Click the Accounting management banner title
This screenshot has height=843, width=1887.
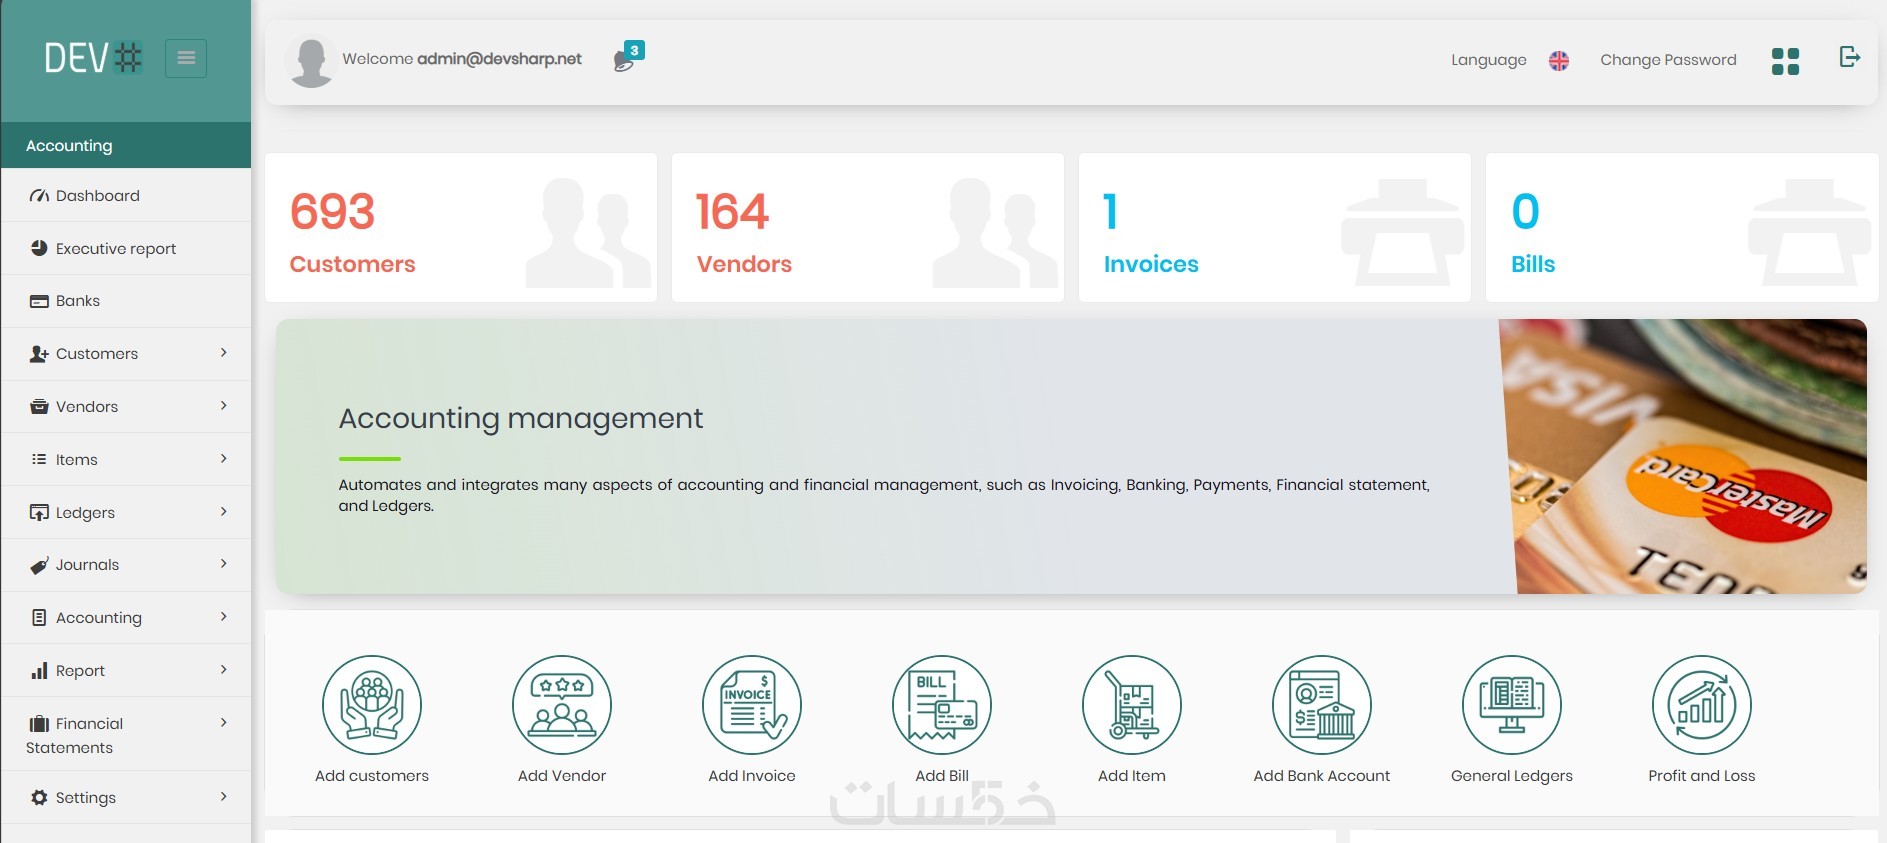coord(521,418)
